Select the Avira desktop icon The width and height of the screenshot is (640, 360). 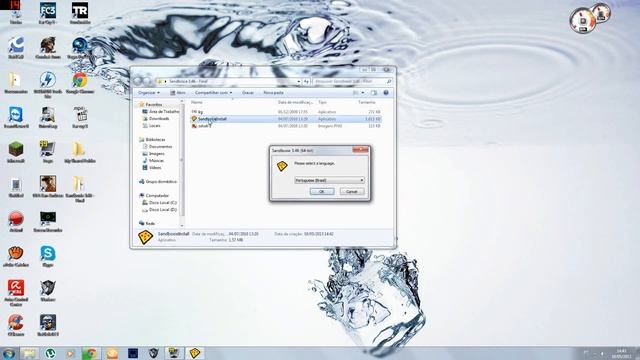(x=16, y=292)
